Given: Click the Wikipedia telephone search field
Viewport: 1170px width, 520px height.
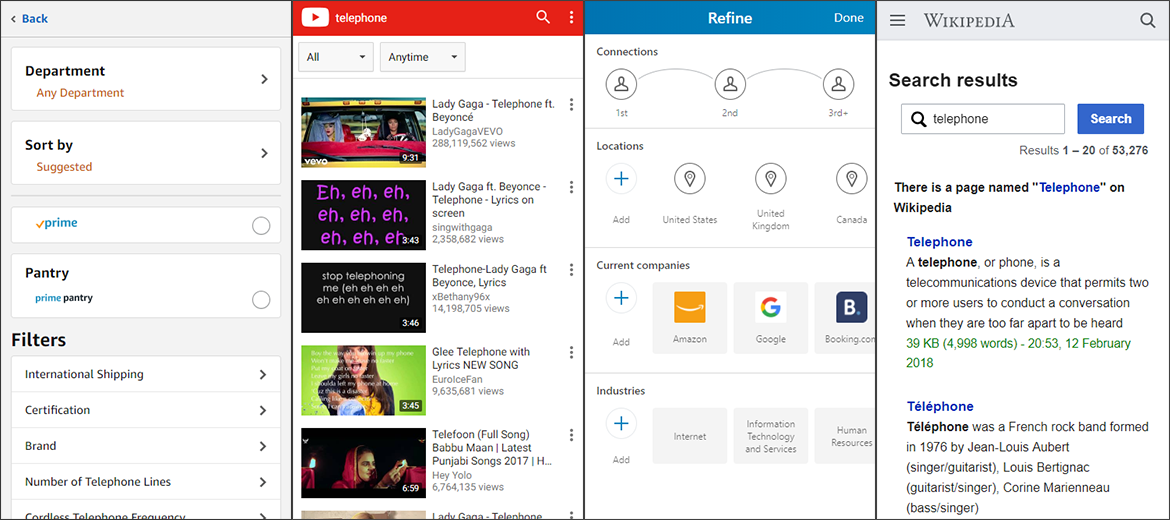Looking at the screenshot, I should click(x=983, y=119).
